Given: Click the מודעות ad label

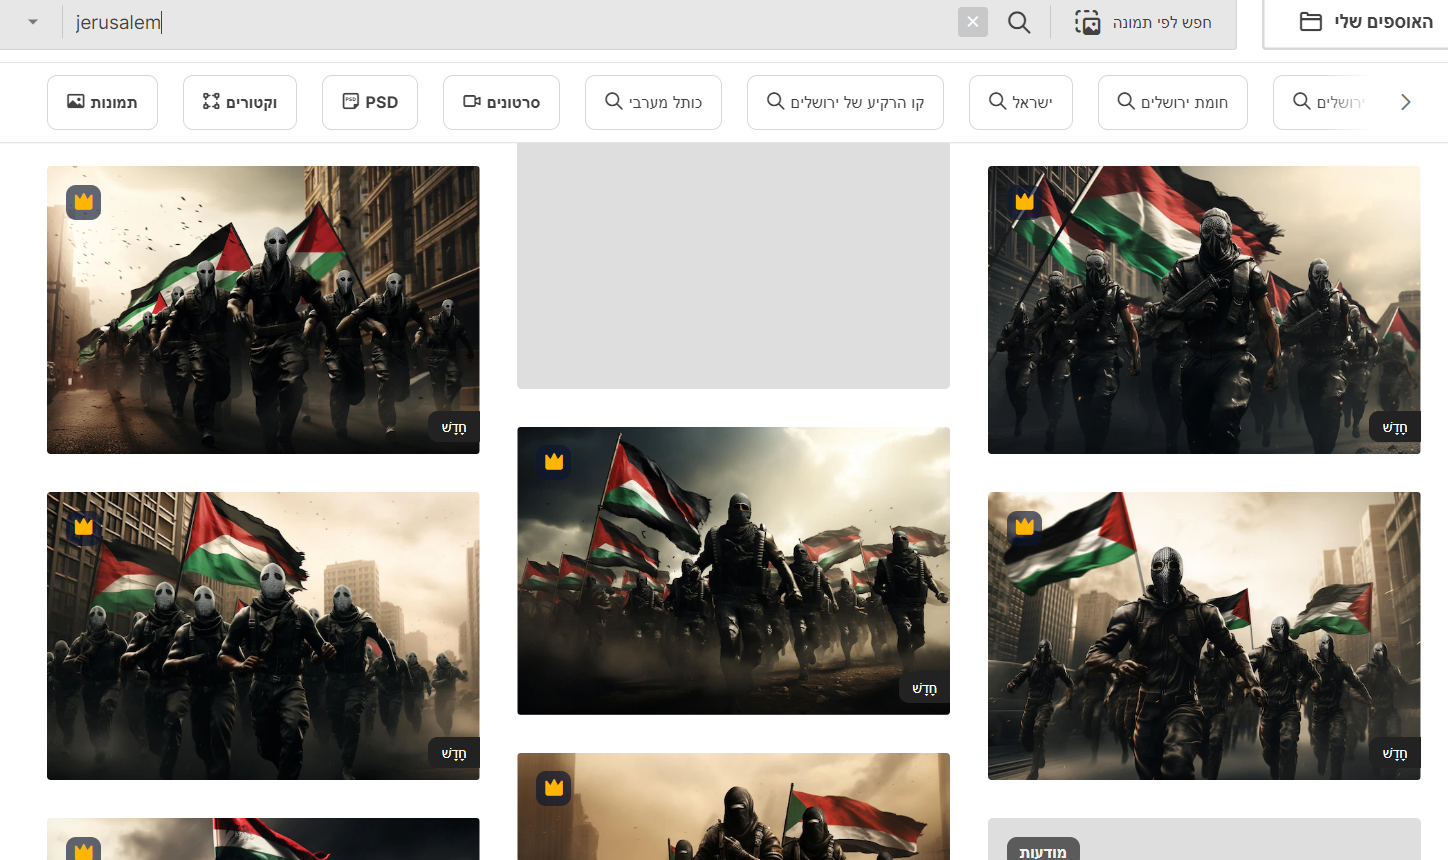Looking at the screenshot, I should click(1043, 851).
